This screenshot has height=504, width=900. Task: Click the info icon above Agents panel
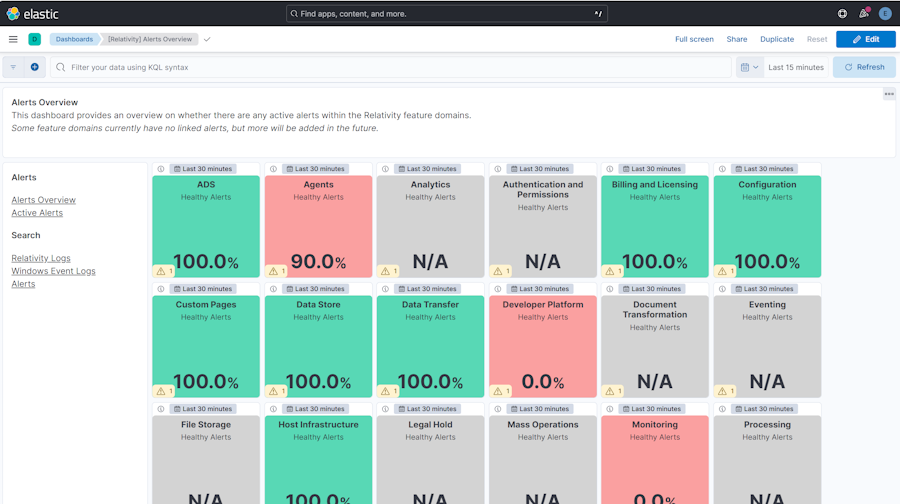(x=273, y=169)
